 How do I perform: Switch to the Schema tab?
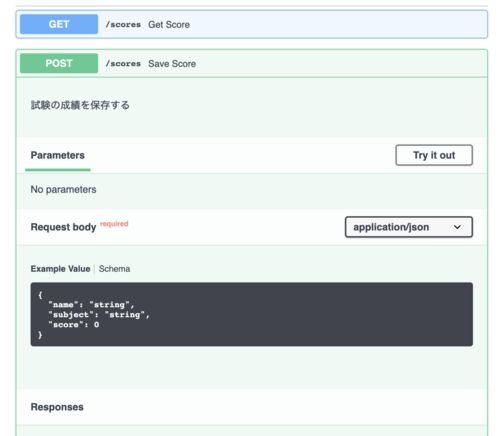point(114,269)
